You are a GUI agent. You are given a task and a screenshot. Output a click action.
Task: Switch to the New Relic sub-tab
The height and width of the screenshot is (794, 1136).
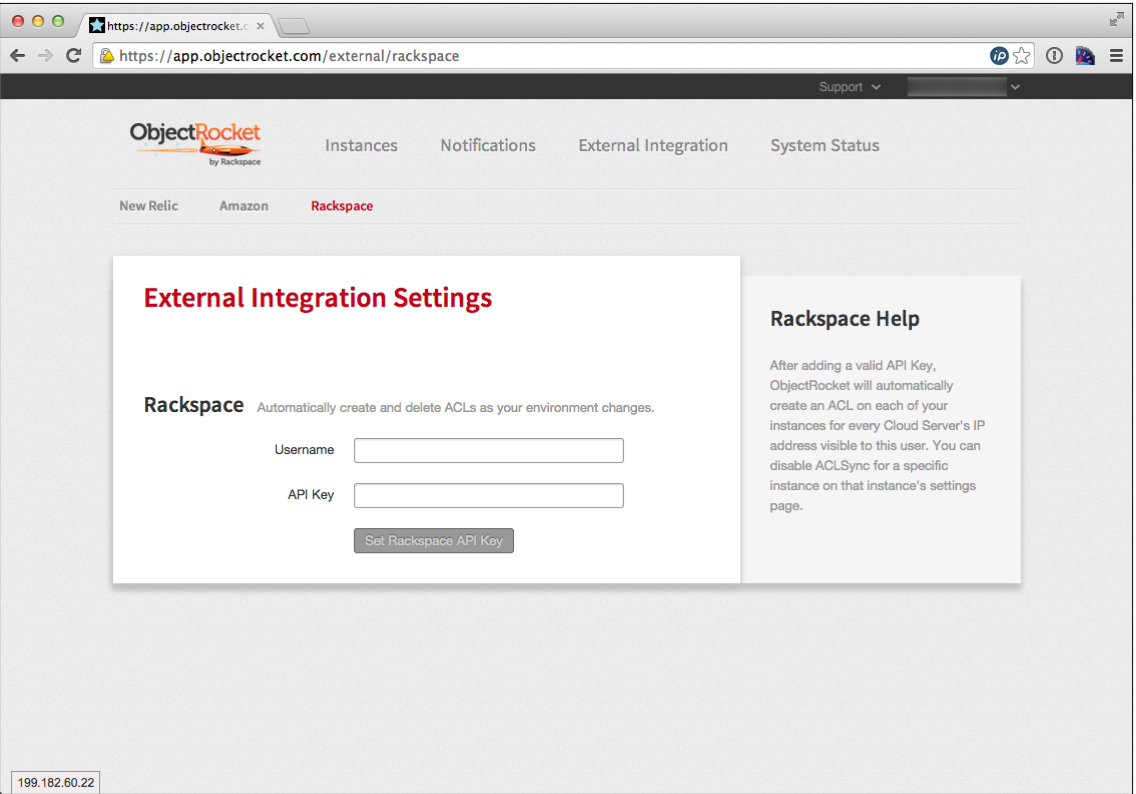149,206
